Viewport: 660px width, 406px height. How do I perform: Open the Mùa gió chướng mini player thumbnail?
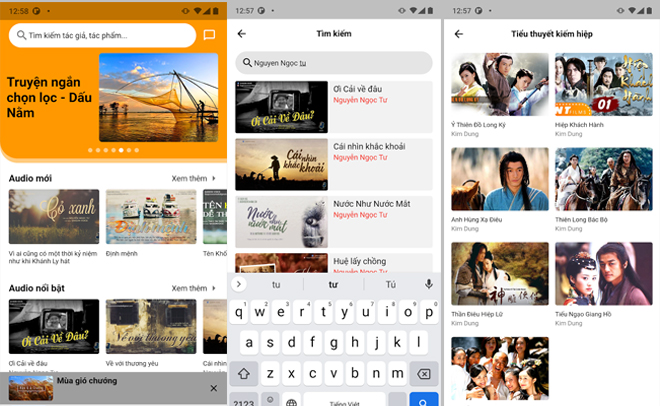[31, 388]
